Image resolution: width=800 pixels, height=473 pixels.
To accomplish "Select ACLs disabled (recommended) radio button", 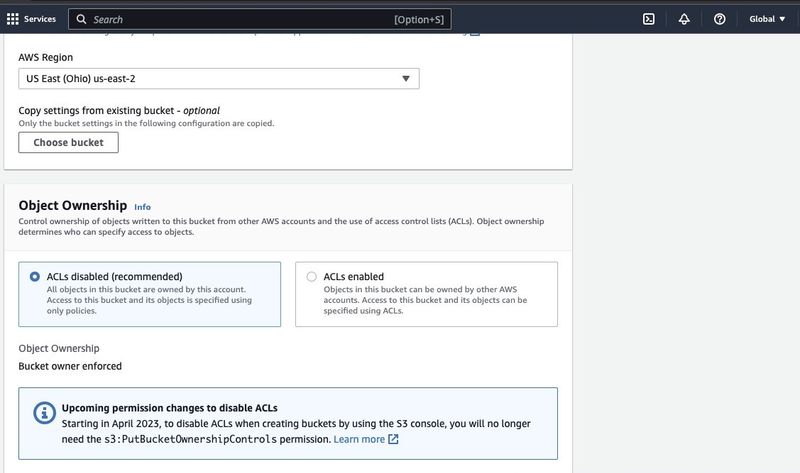I will pyautogui.click(x=35, y=276).
